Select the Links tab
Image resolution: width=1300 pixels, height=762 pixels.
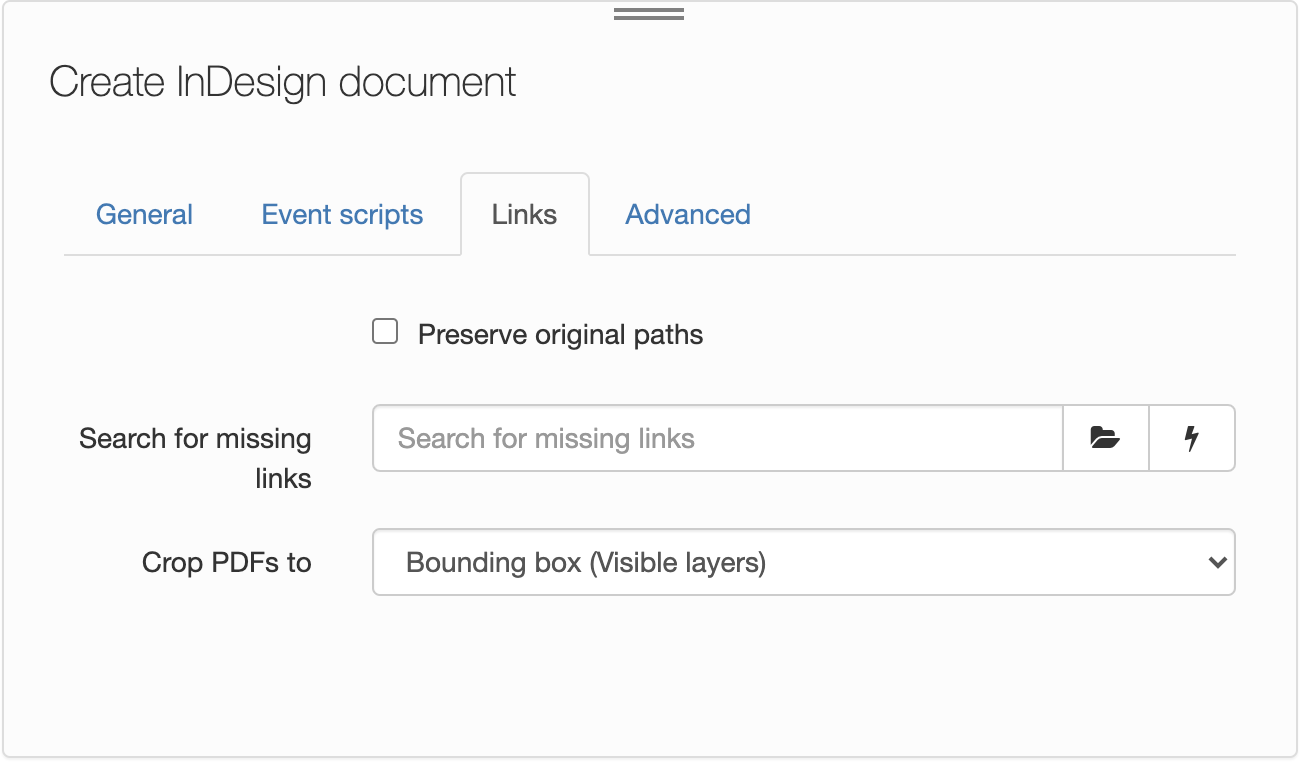525,215
